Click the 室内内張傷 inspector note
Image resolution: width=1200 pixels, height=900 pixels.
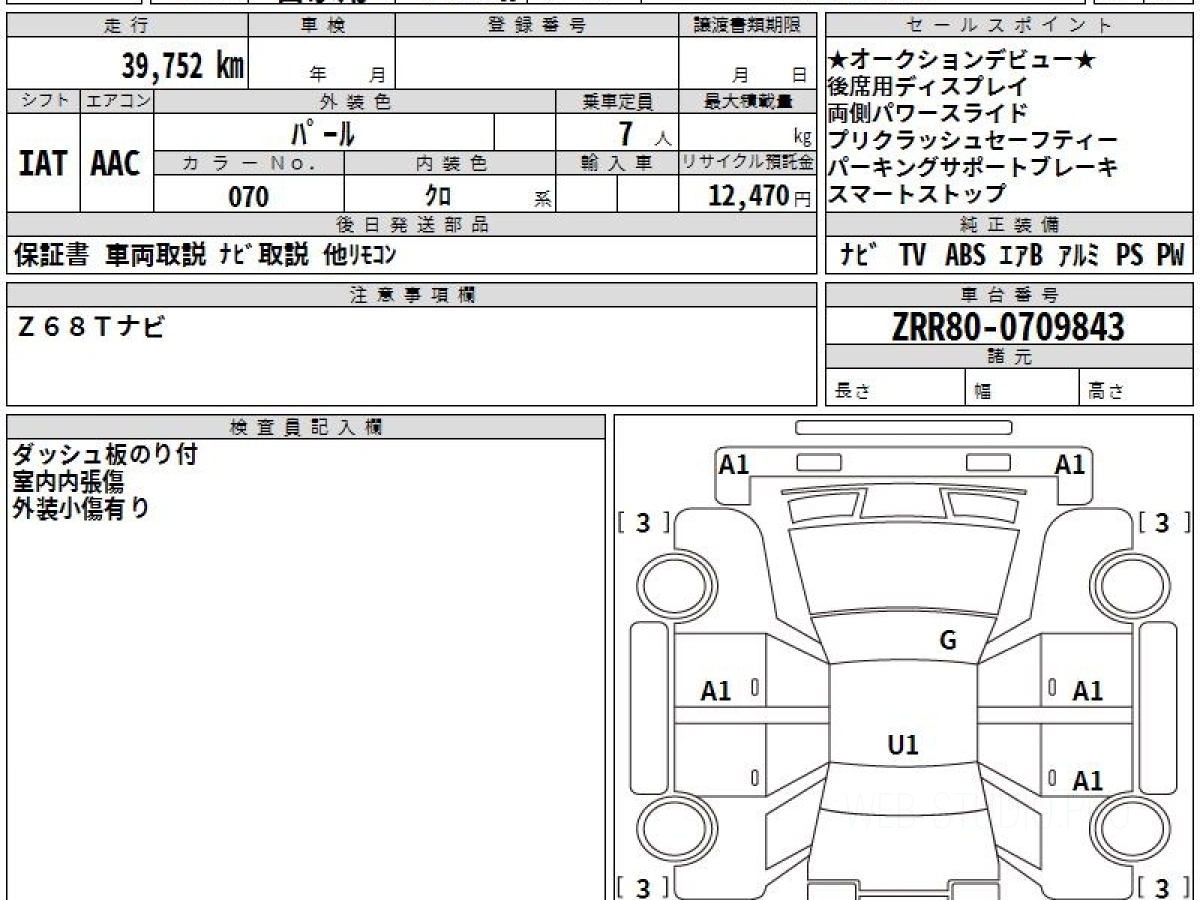68,482
